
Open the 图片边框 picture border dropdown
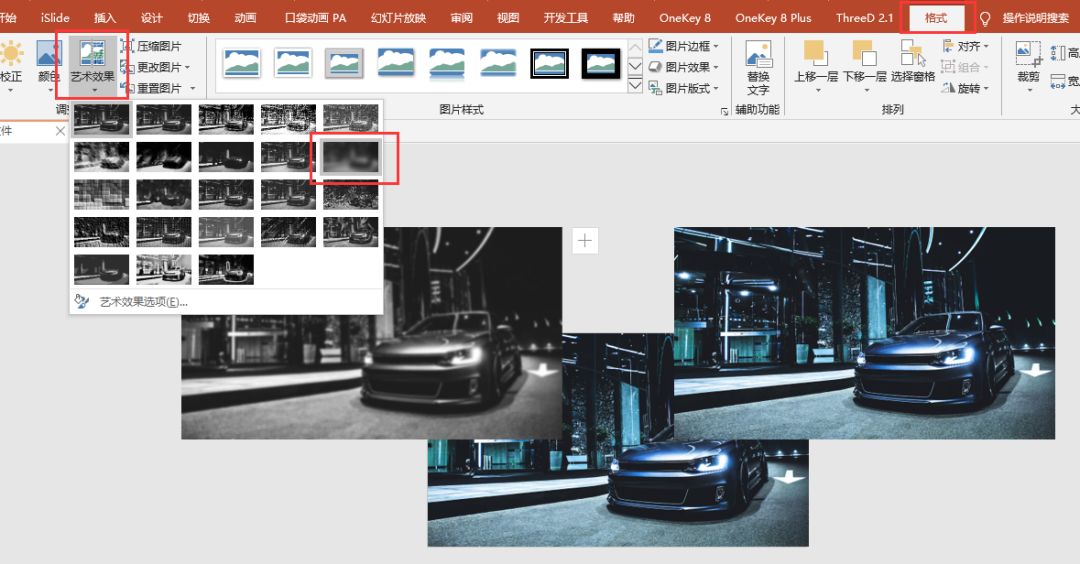pyautogui.click(x=683, y=46)
